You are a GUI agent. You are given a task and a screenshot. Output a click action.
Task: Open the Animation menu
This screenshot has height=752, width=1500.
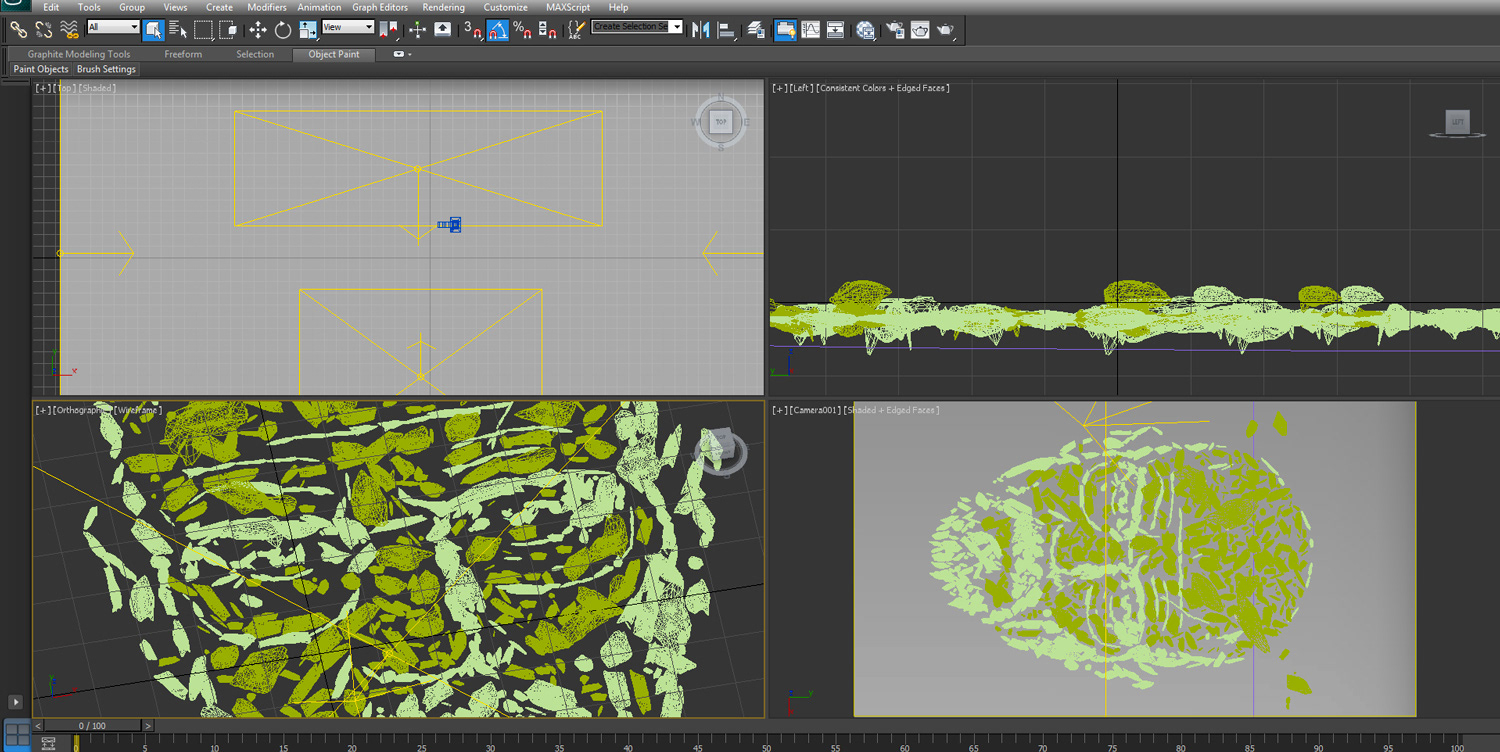319,7
